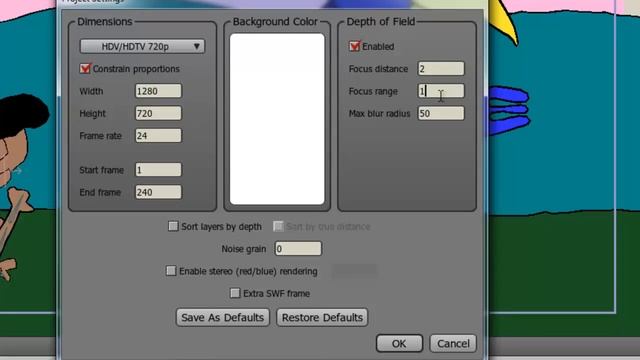Click the Max blur radius field
This screenshot has width=640, height=360.
pyautogui.click(x=441, y=113)
